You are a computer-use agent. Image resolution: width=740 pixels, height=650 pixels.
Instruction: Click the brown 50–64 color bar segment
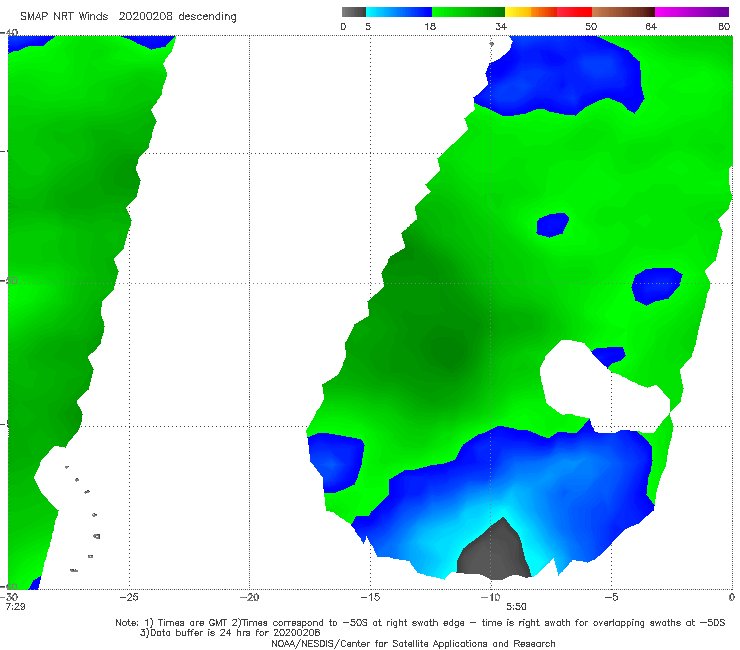pyautogui.click(x=623, y=12)
